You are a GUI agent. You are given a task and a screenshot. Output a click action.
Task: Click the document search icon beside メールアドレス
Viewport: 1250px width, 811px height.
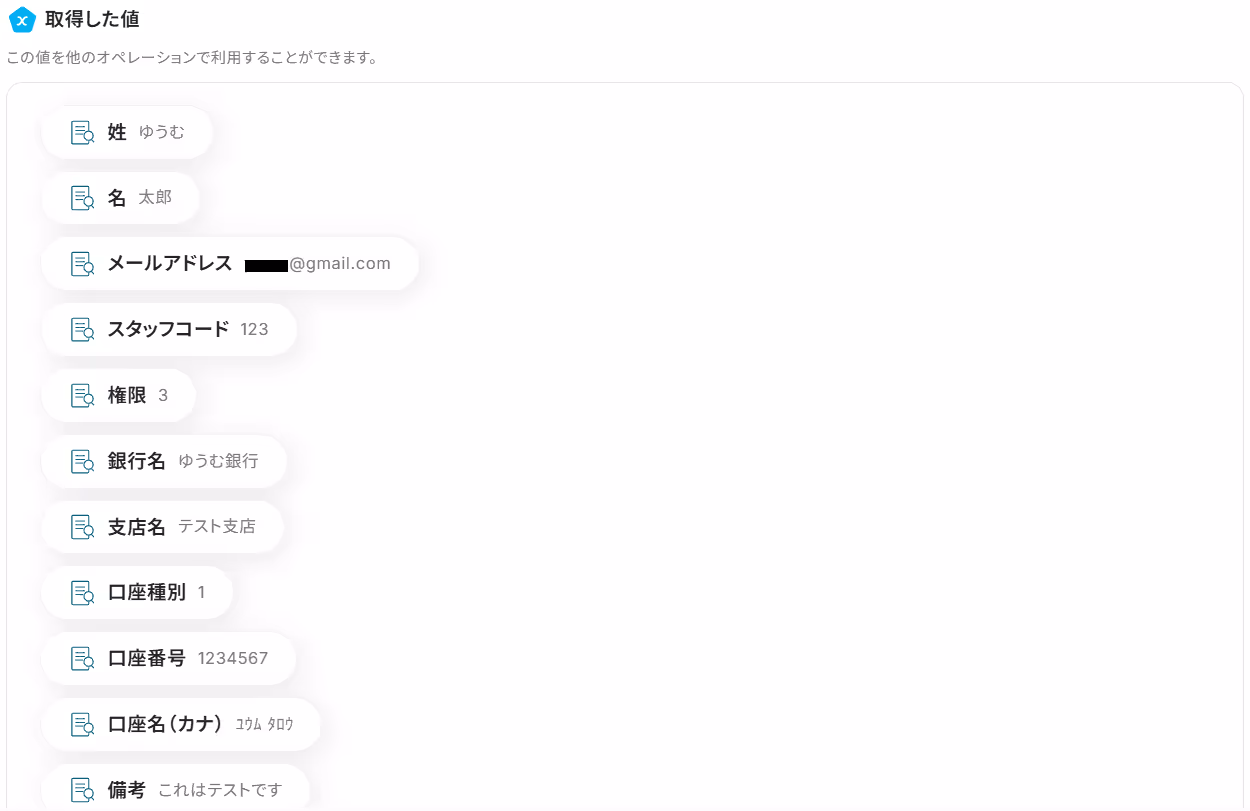tap(83, 264)
